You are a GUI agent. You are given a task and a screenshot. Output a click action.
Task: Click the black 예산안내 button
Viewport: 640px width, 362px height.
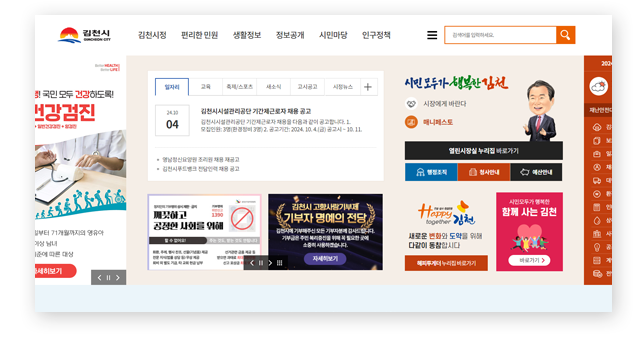click(x=536, y=172)
